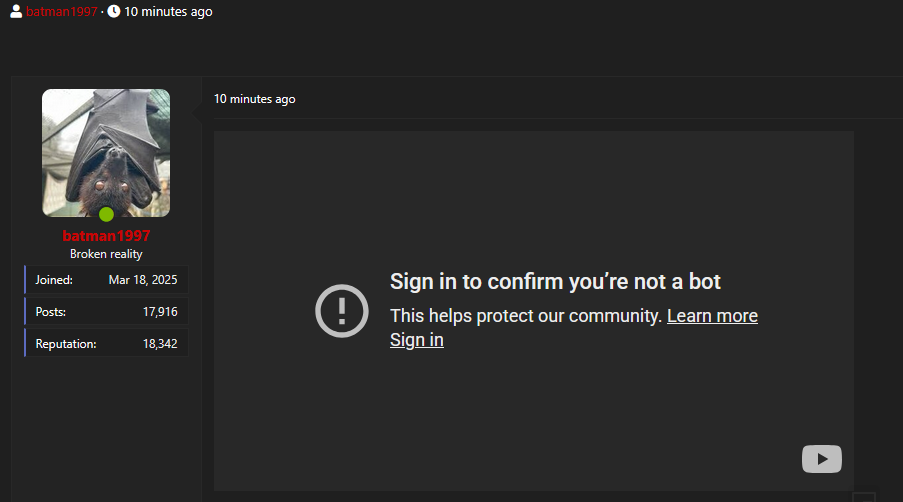This screenshot has height=502, width=903.
Task: Click the YouTube play logo in the embed corner
Action: coord(821,459)
